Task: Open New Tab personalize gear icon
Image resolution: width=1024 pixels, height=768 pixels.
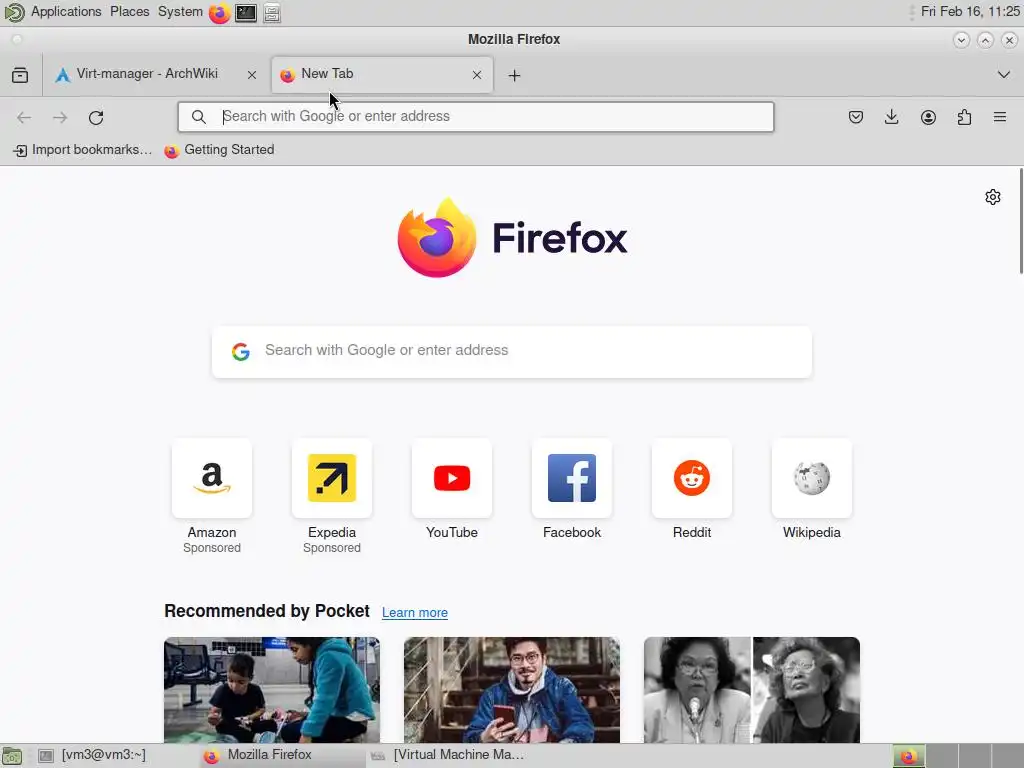Action: (993, 197)
